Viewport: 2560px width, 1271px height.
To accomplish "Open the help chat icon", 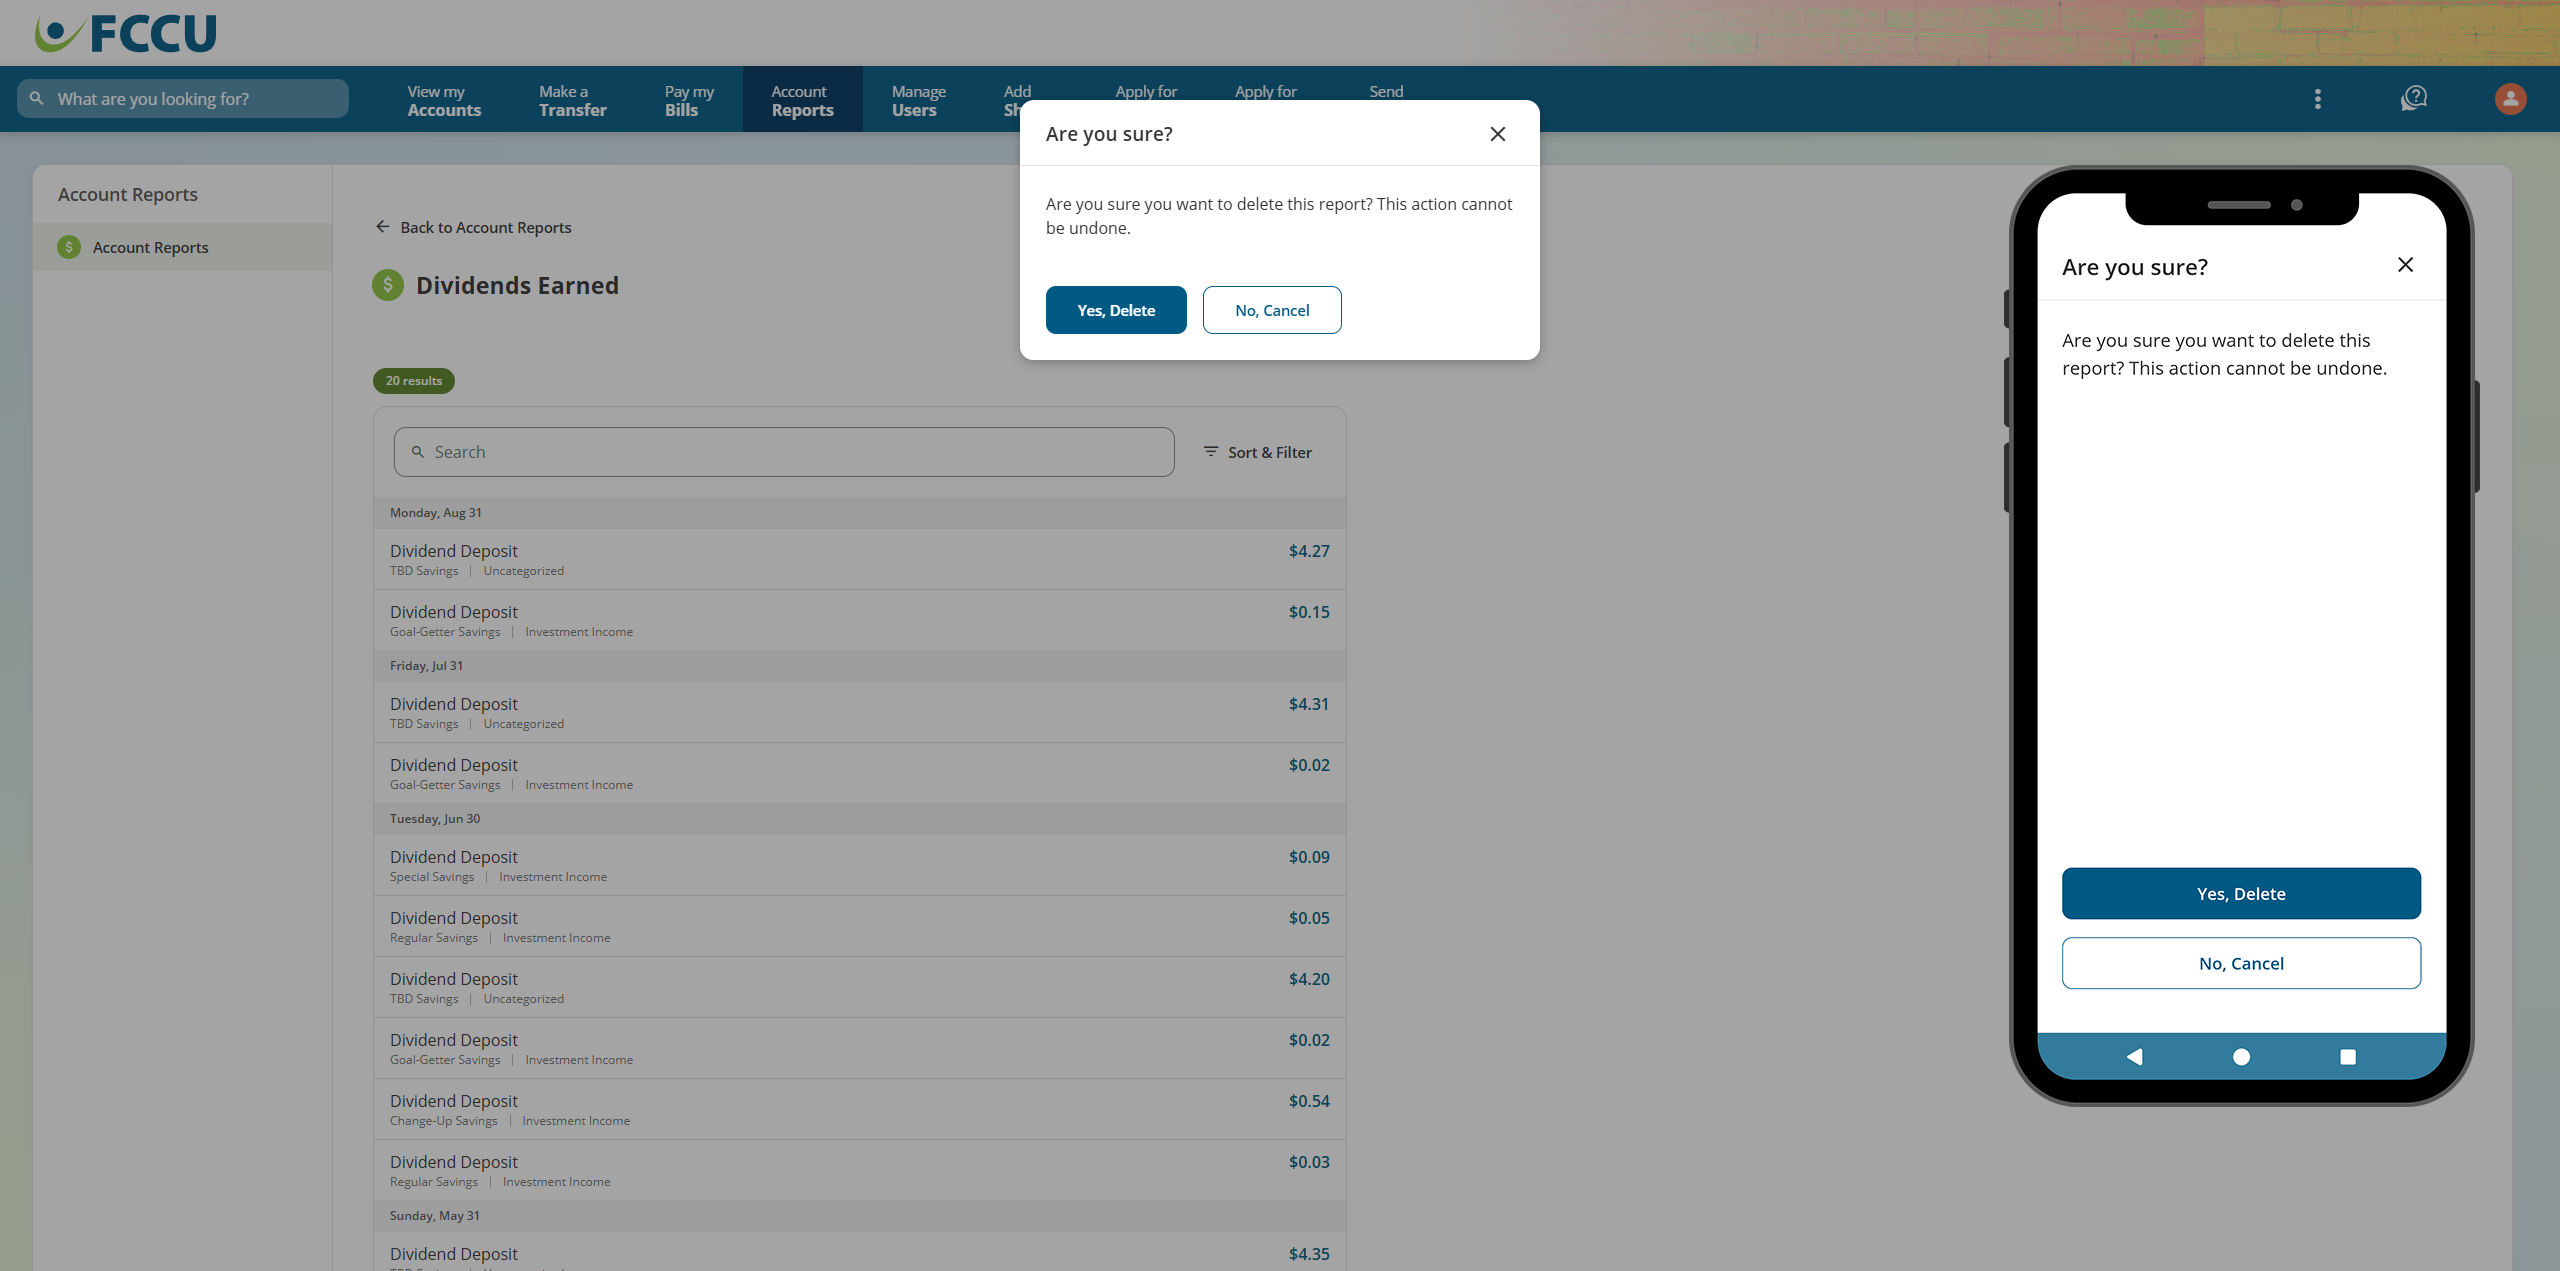I will click(2414, 99).
